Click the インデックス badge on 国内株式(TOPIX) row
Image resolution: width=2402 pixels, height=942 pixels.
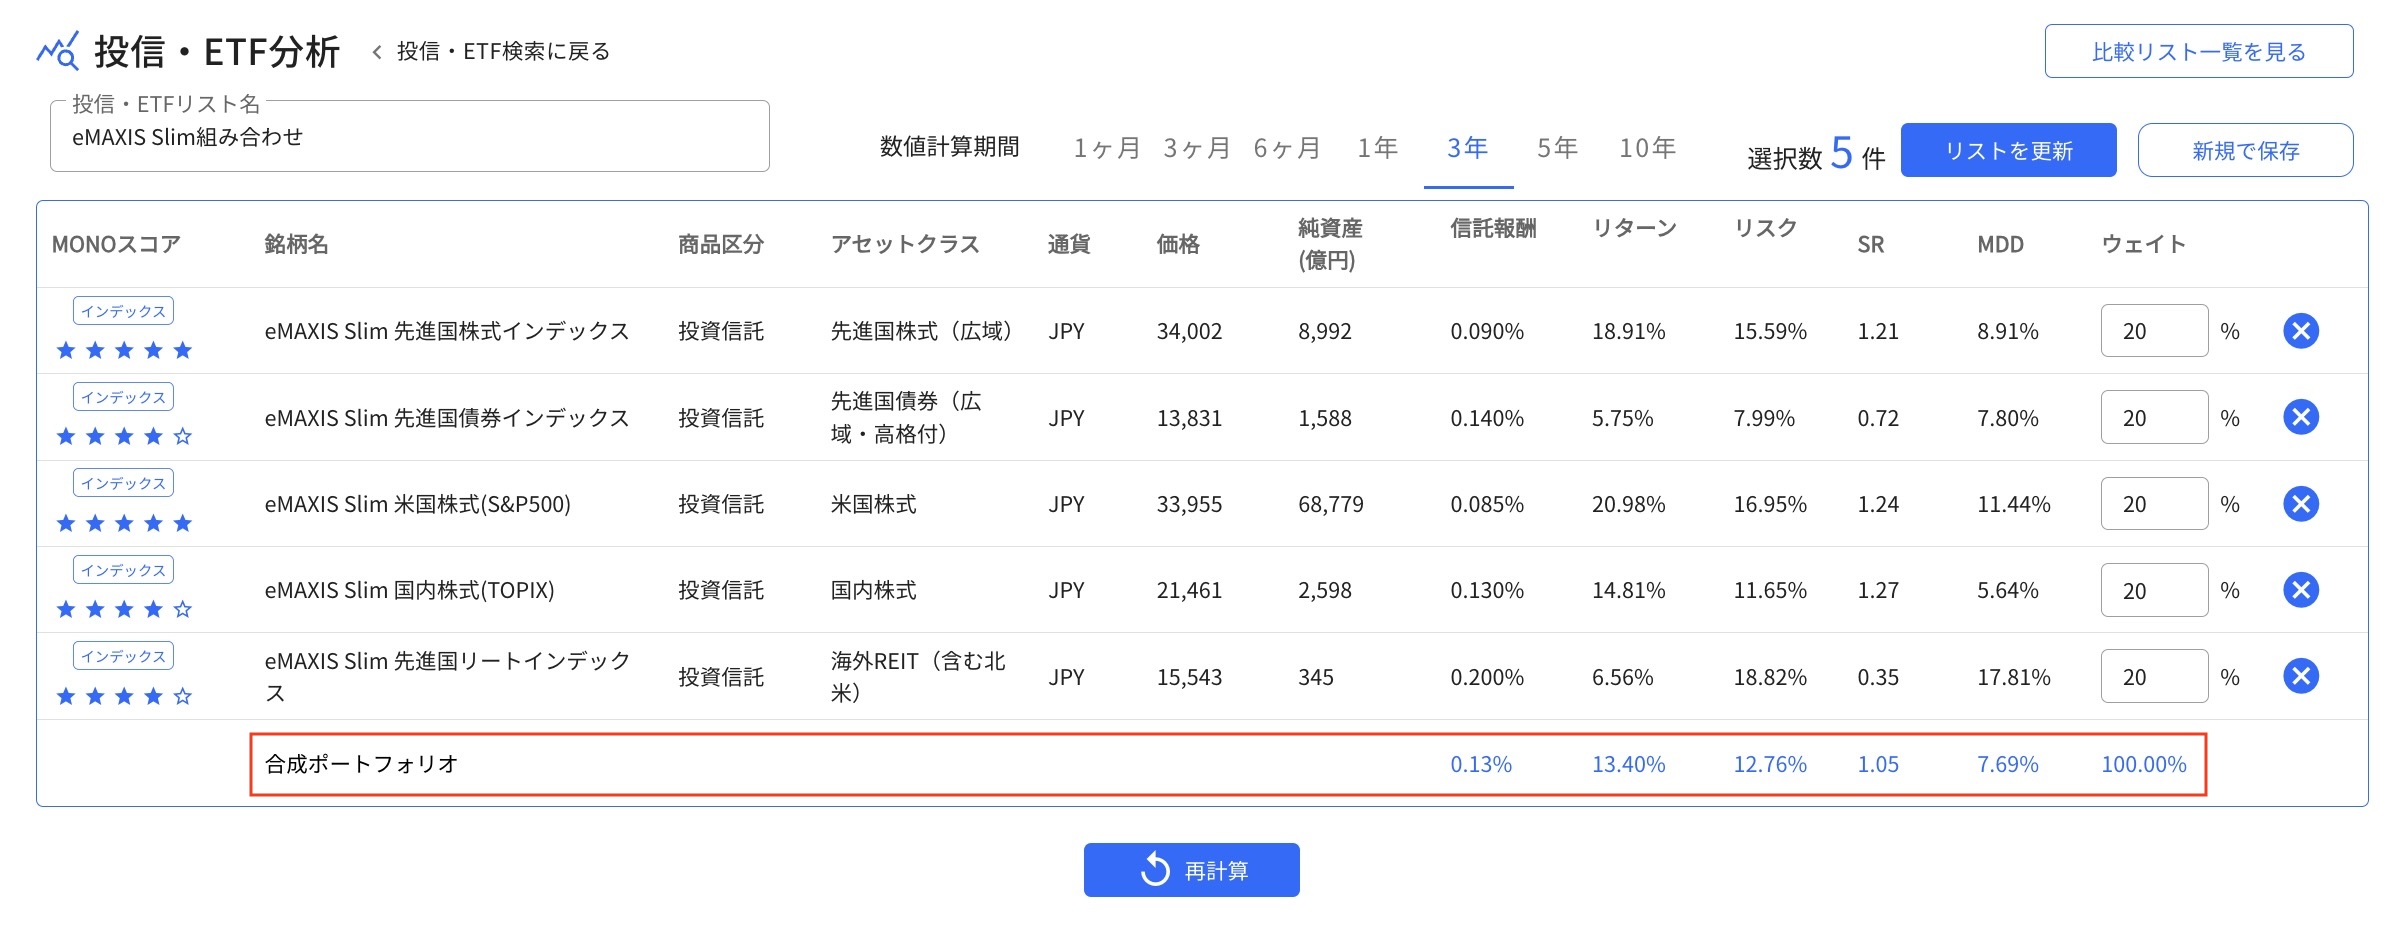tap(123, 570)
